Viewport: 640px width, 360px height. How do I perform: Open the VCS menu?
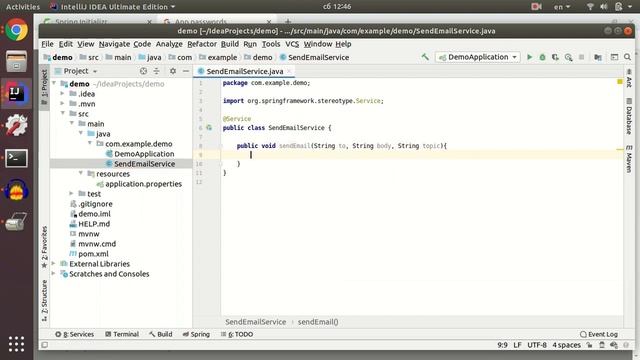292,44
